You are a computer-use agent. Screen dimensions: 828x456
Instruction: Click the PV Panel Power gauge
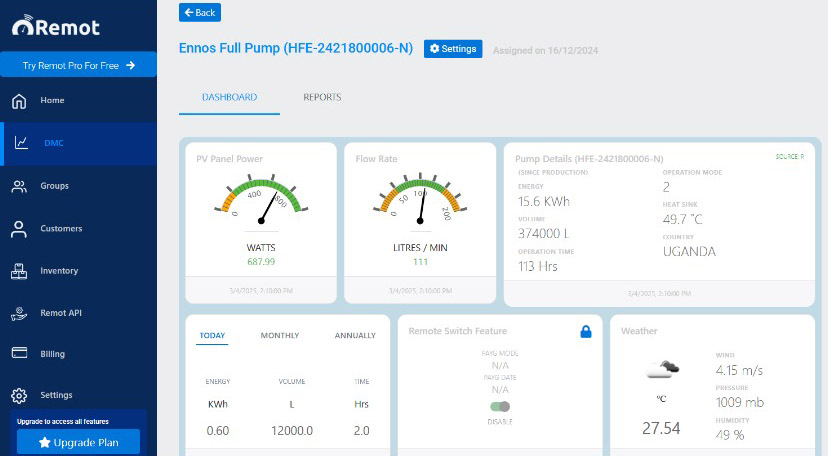click(261, 200)
